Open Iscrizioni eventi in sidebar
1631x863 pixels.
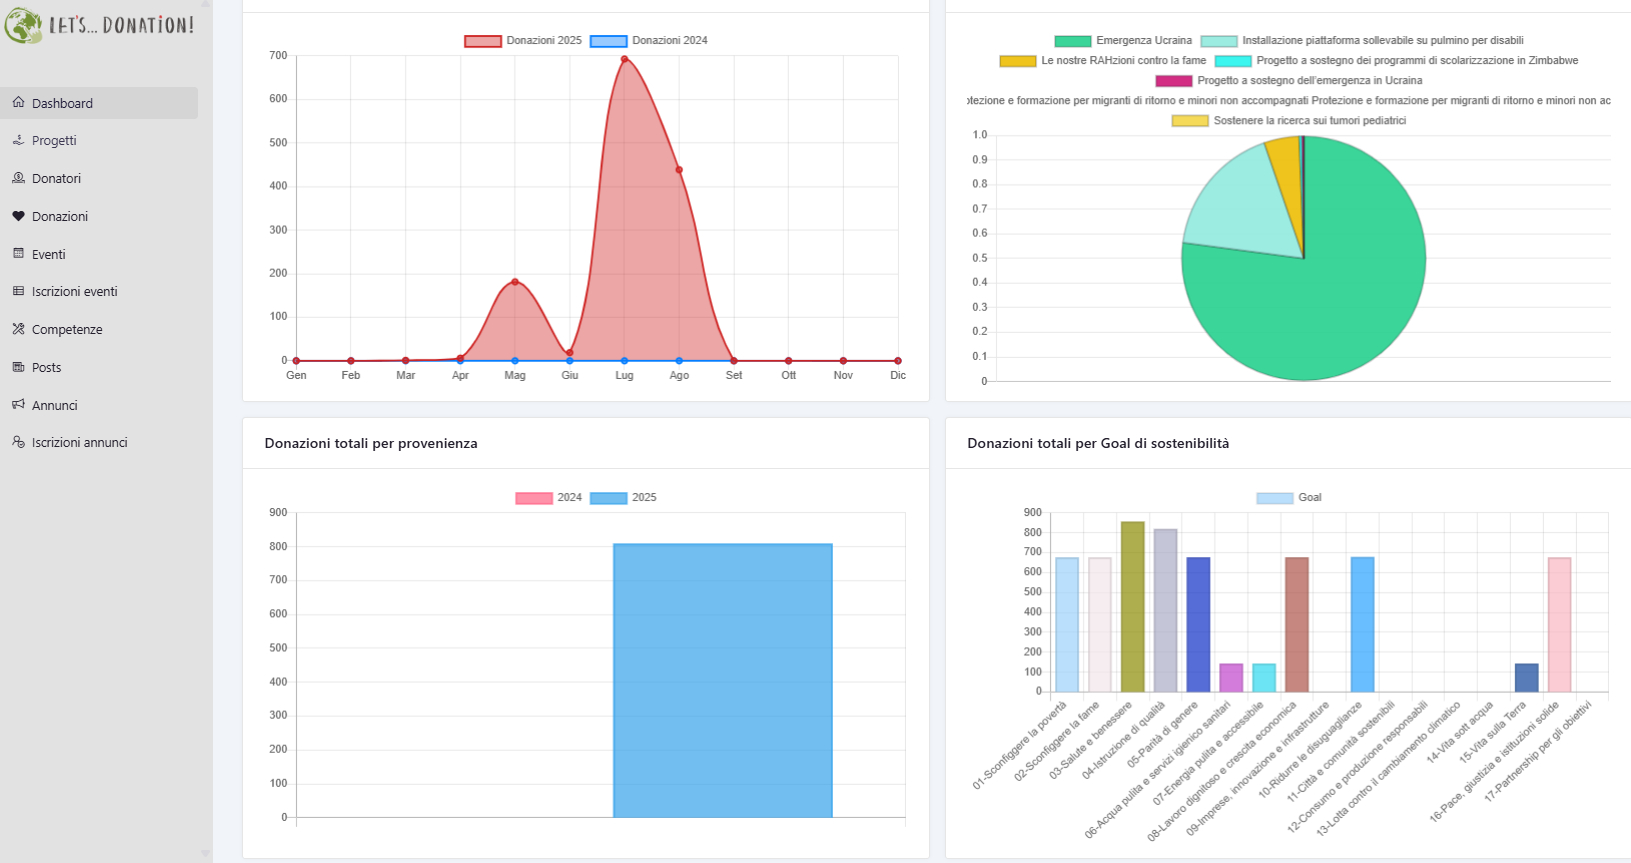point(74,292)
